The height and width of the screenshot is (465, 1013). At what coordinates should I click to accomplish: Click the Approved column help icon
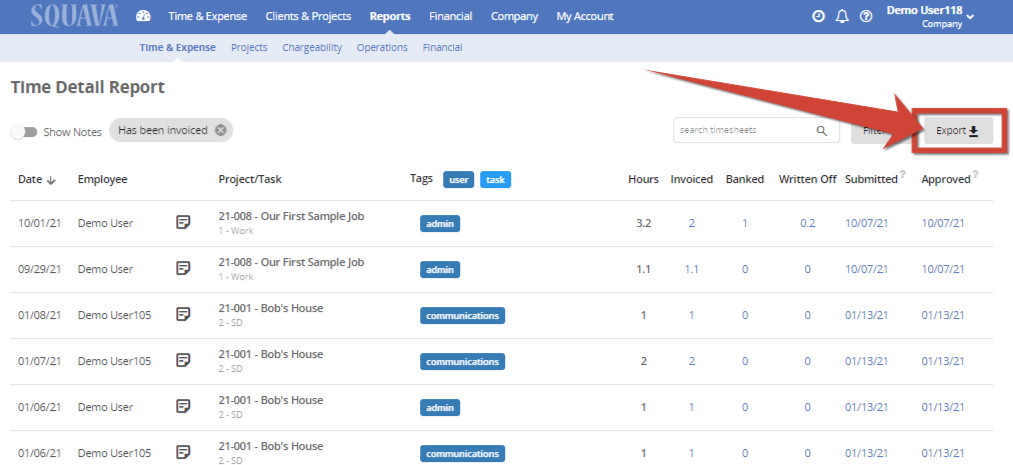pyautogui.click(x=975, y=174)
